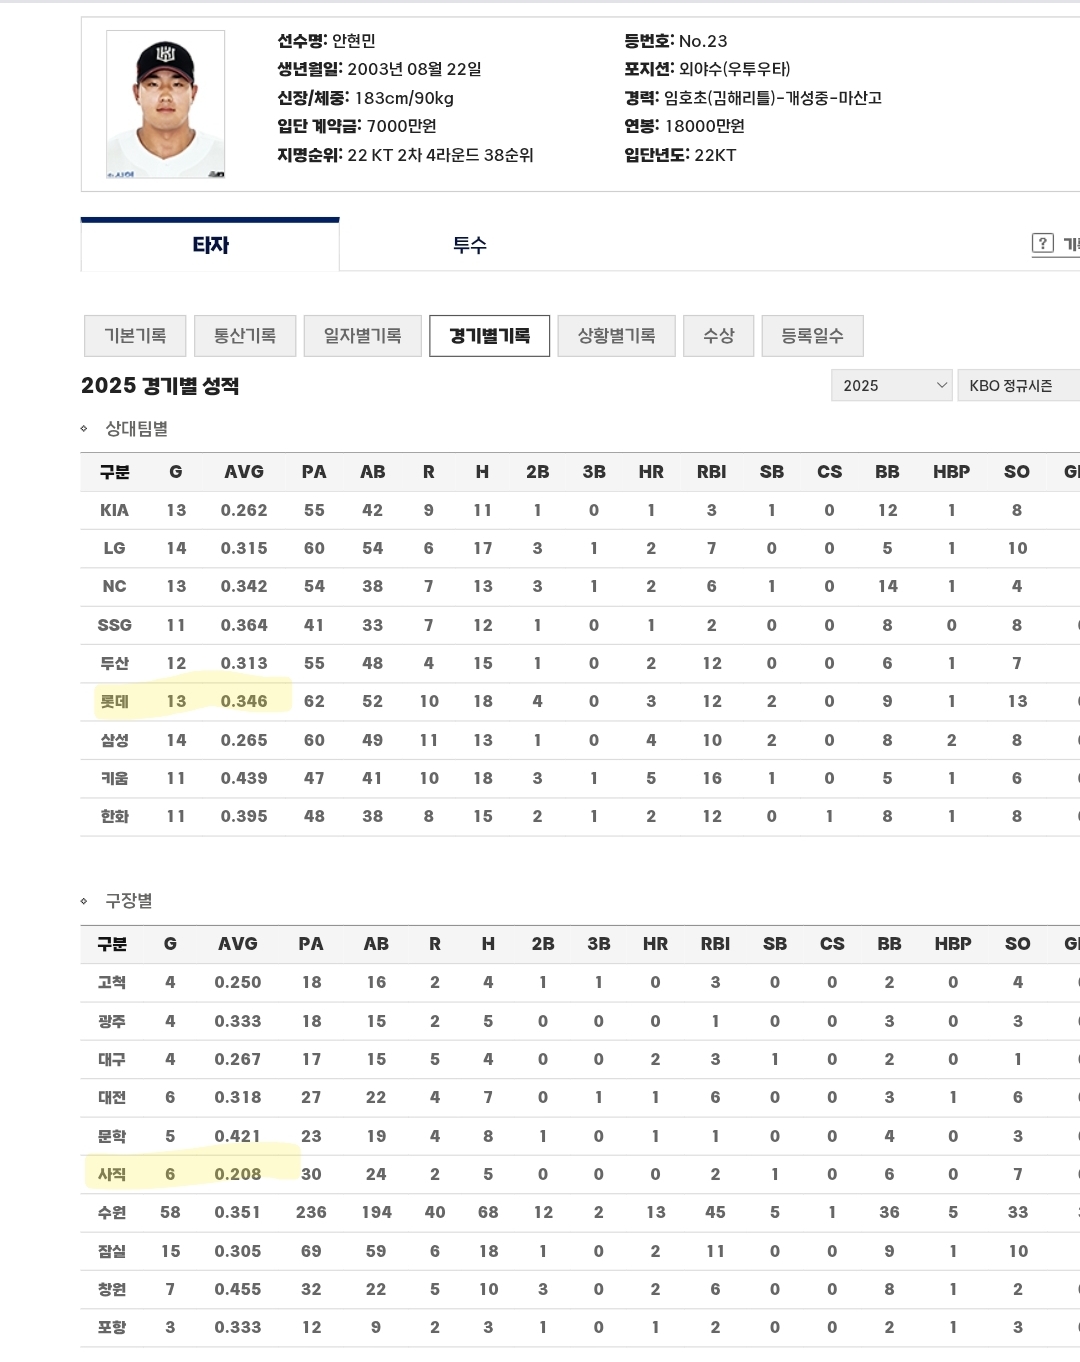Select the 경기별기록 sub-tab

[x=489, y=336]
